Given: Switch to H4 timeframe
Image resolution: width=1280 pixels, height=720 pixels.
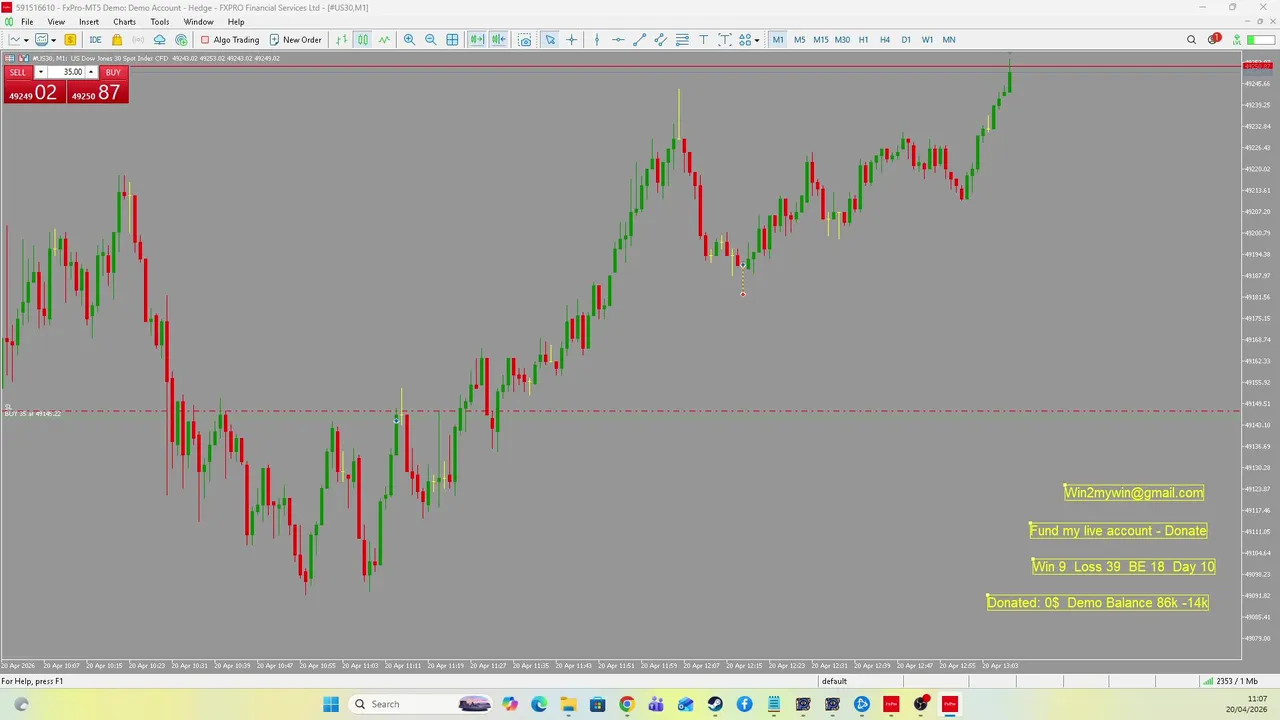Looking at the screenshot, I should (884, 40).
